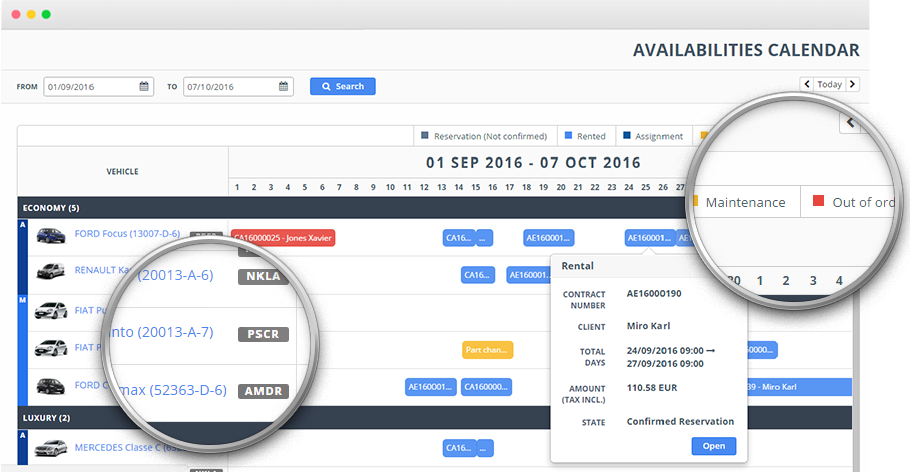Click the blue Search button
This screenshot has width=910, height=472.
pyautogui.click(x=342, y=87)
